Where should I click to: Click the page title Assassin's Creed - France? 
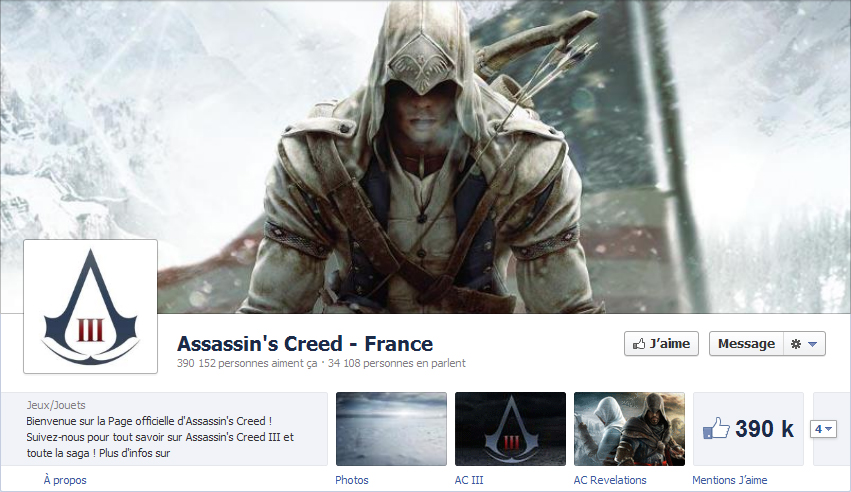coord(305,344)
